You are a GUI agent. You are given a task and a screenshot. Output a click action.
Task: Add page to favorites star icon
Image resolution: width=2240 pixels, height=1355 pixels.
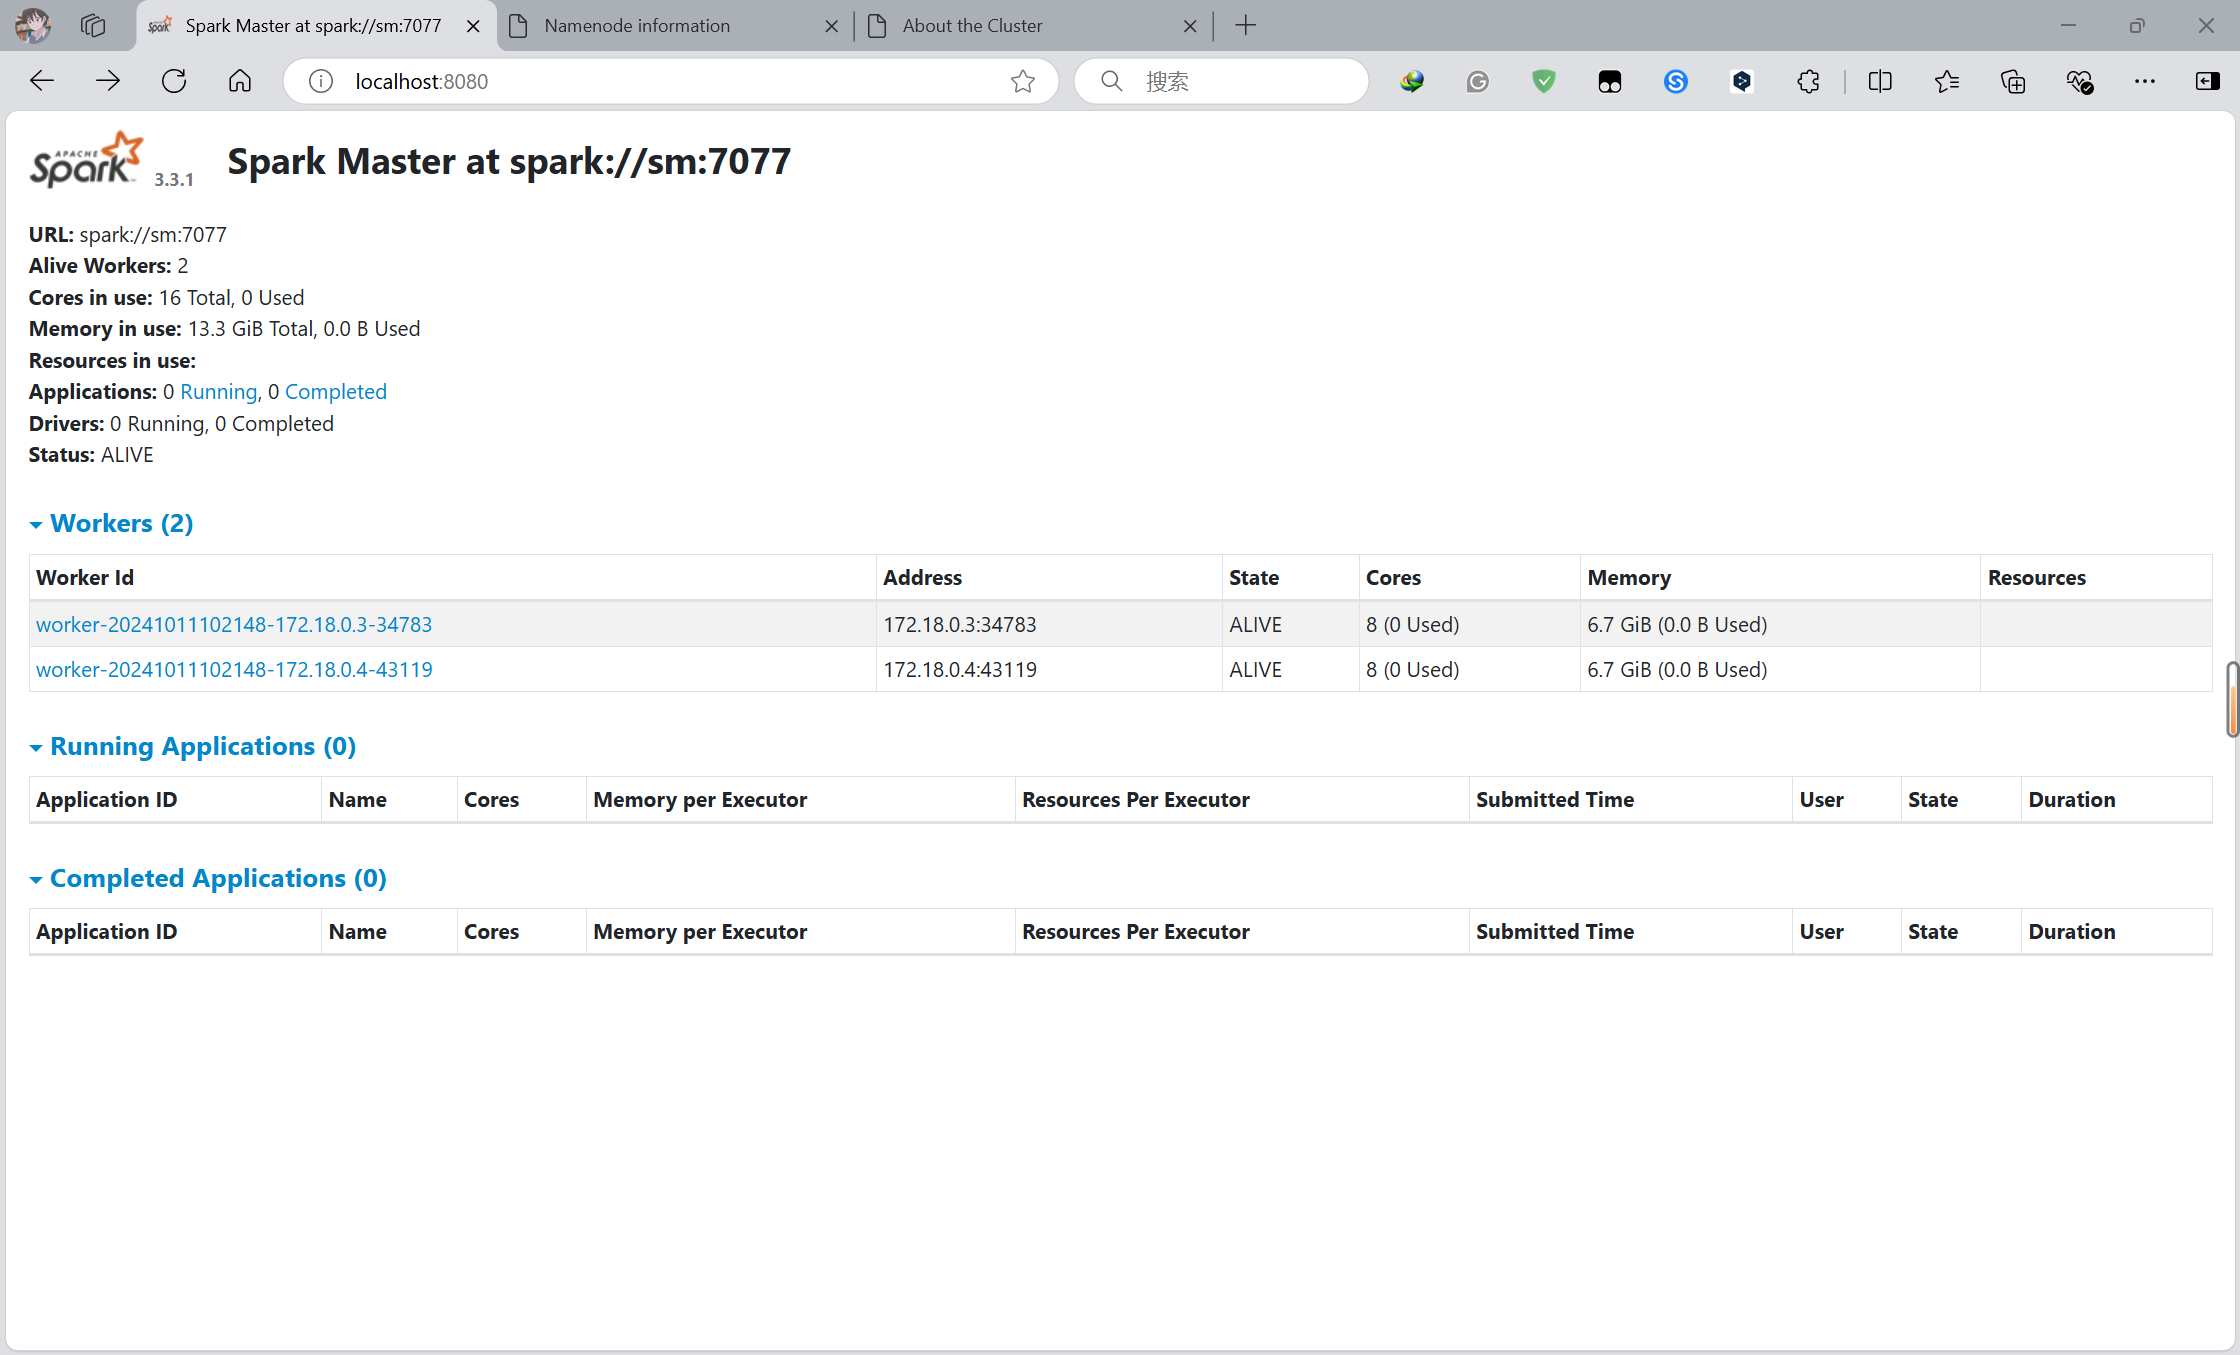coord(1022,81)
